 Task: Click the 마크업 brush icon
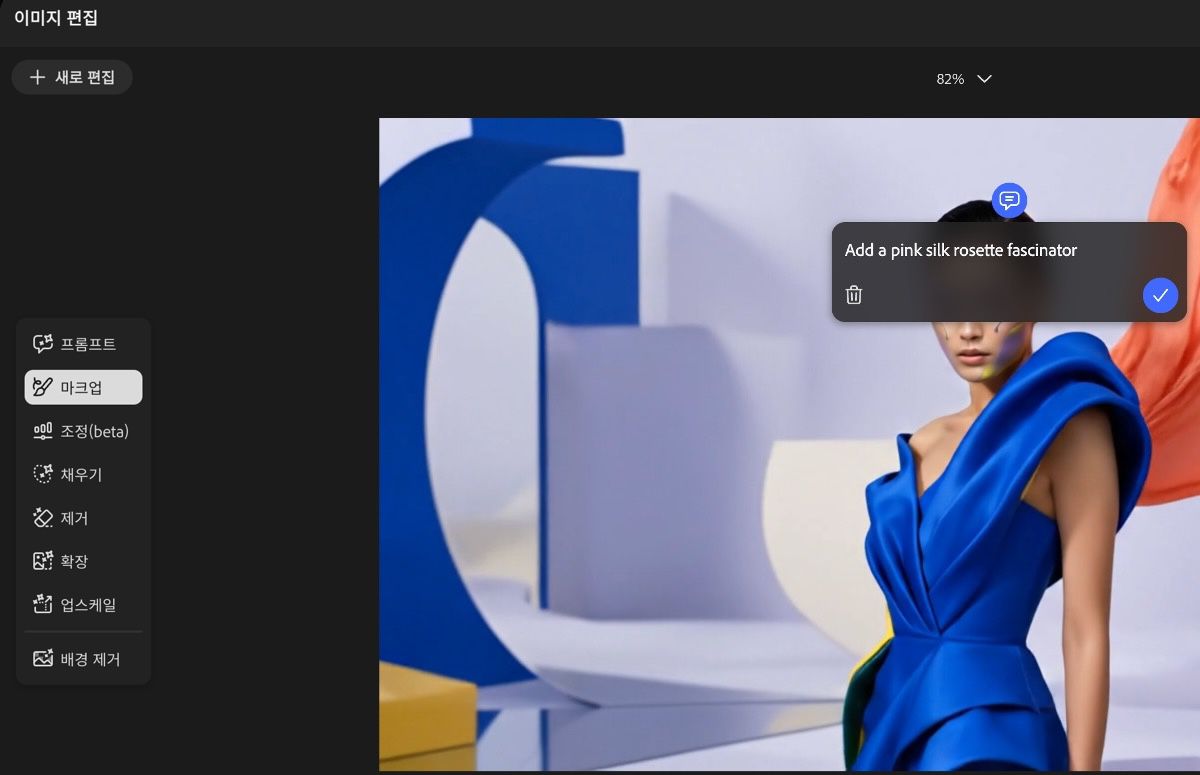[43, 388]
